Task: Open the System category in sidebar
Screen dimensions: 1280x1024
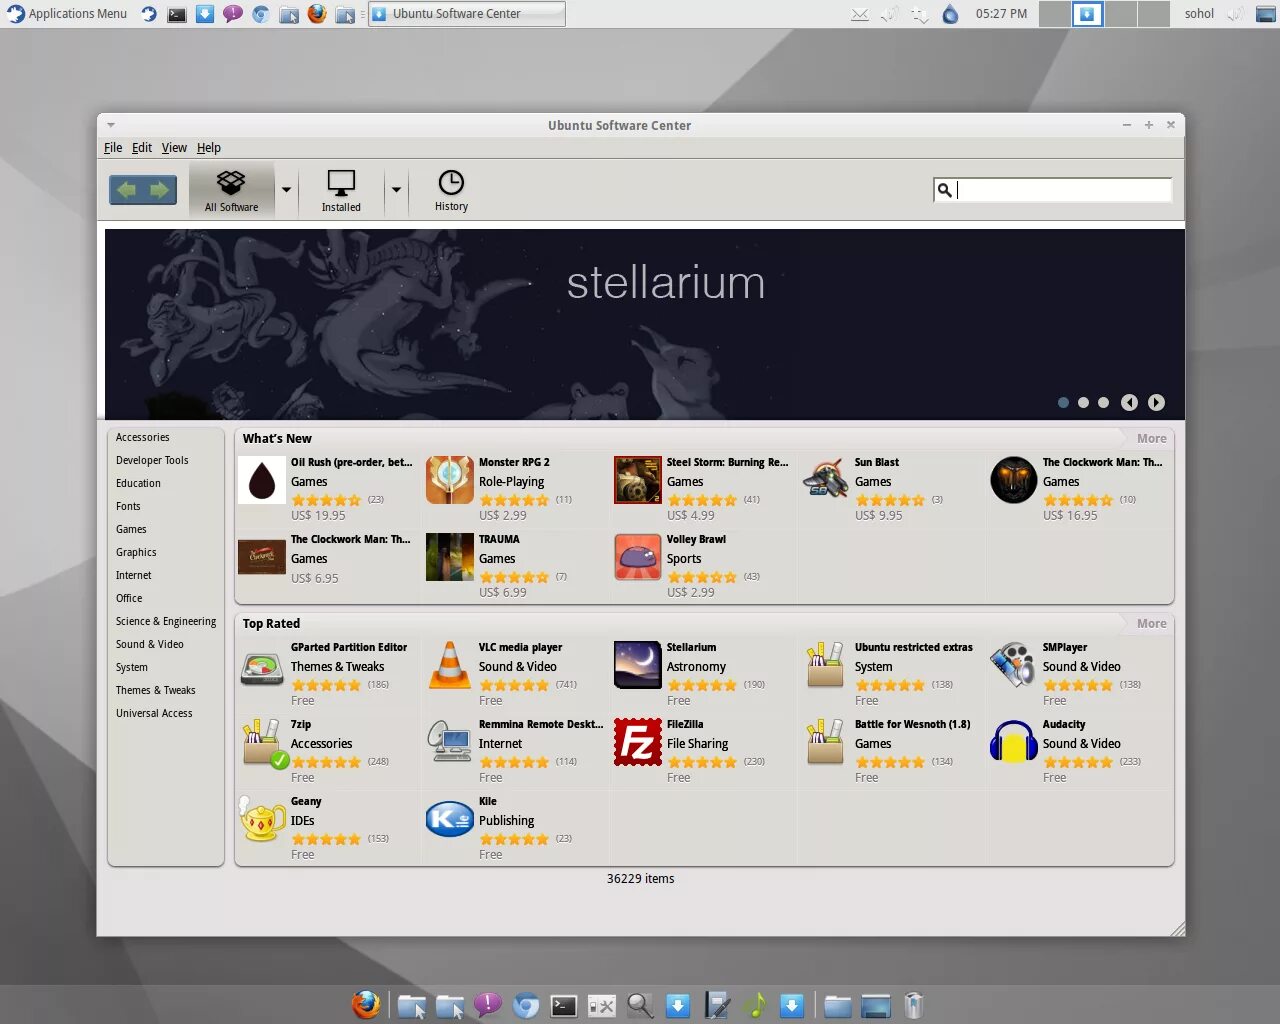Action: (131, 668)
